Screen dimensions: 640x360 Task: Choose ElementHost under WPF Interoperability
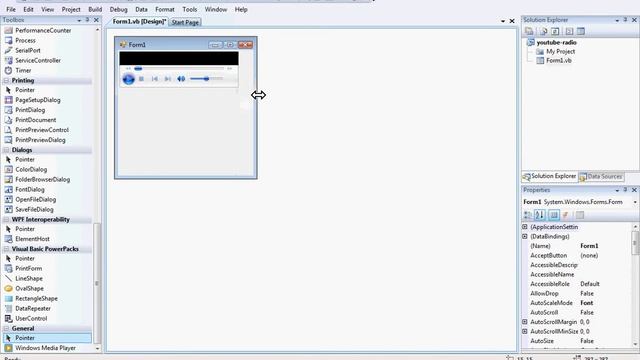coord(32,239)
